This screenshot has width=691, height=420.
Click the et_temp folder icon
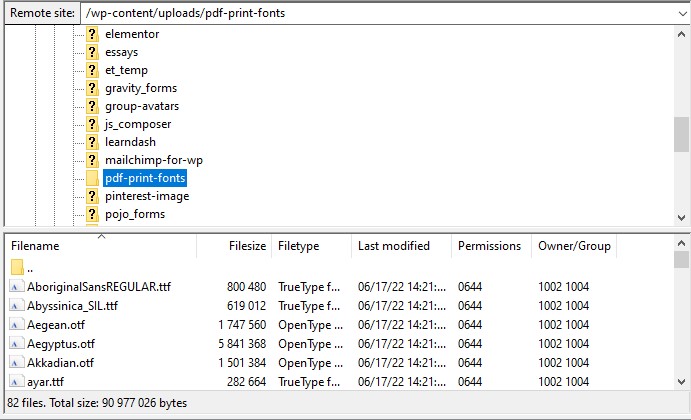92,70
